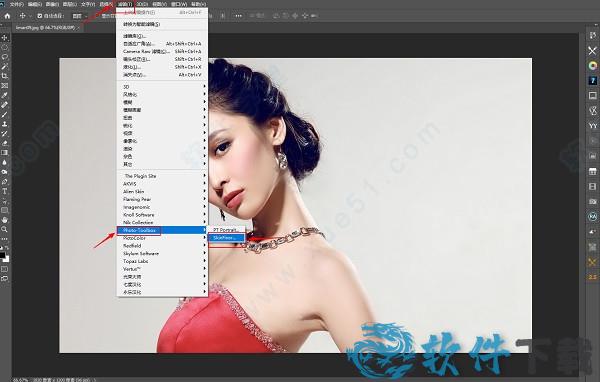Swap foreground and background colors
The height and width of the screenshot is (382, 600).
pos(7,249)
